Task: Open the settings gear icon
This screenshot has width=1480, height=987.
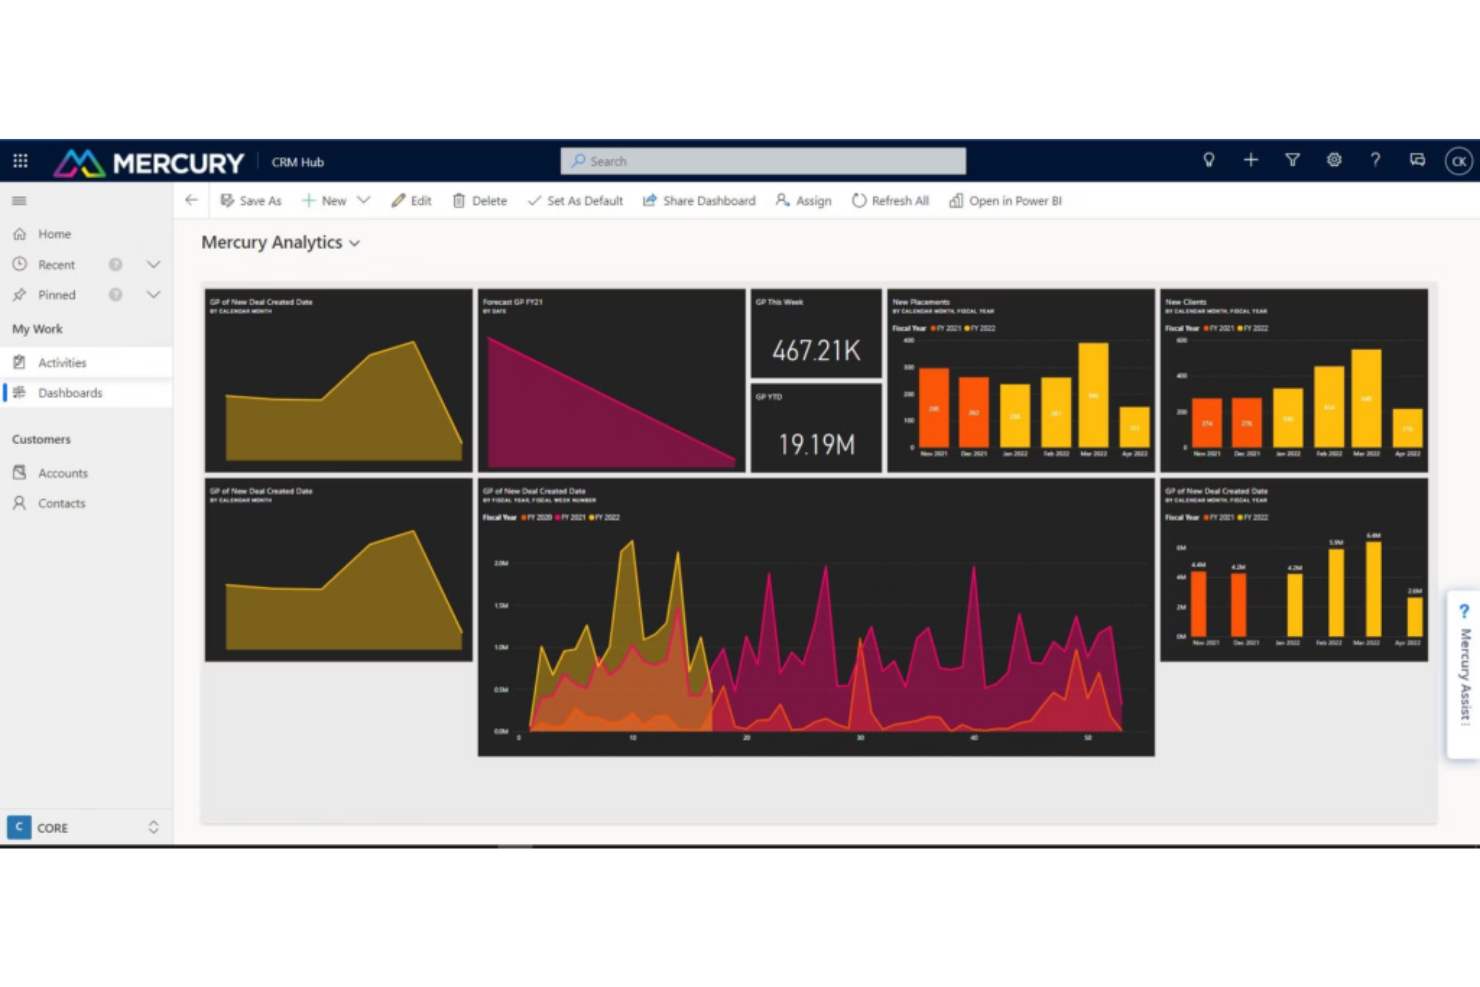Action: [1334, 160]
